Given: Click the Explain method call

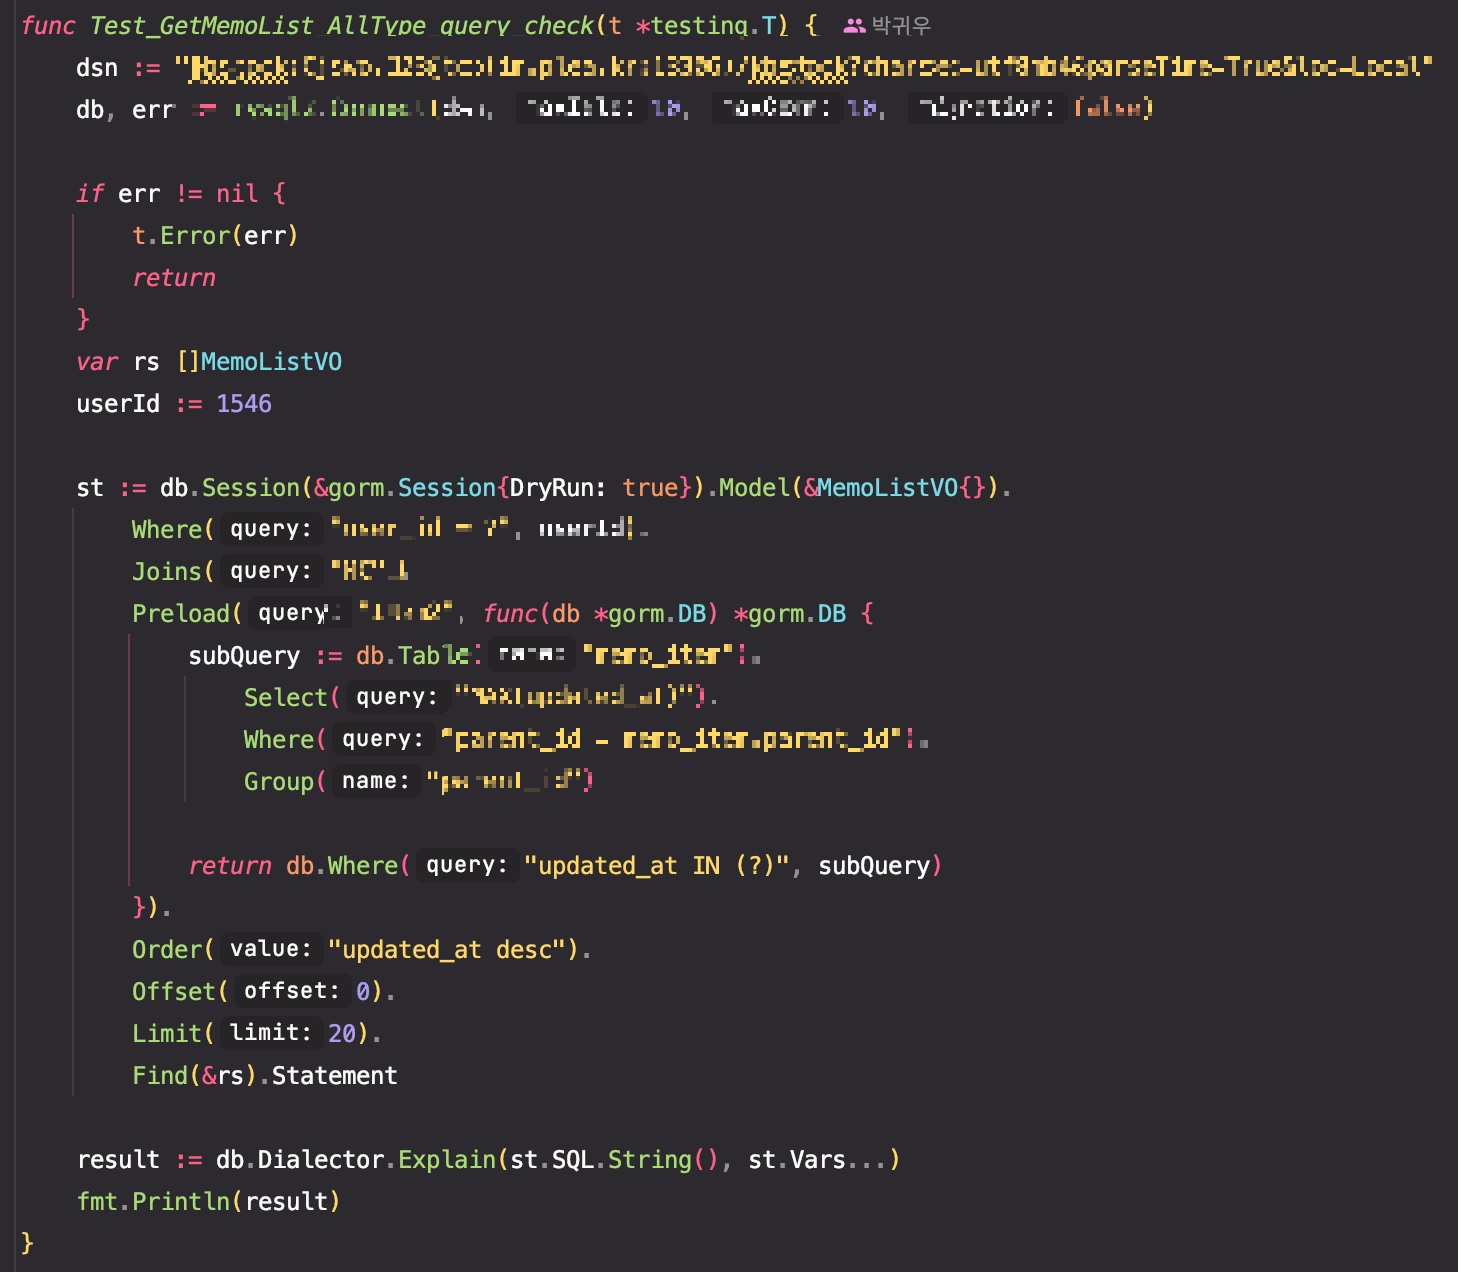Looking at the screenshot, I should coord(447,1160).
